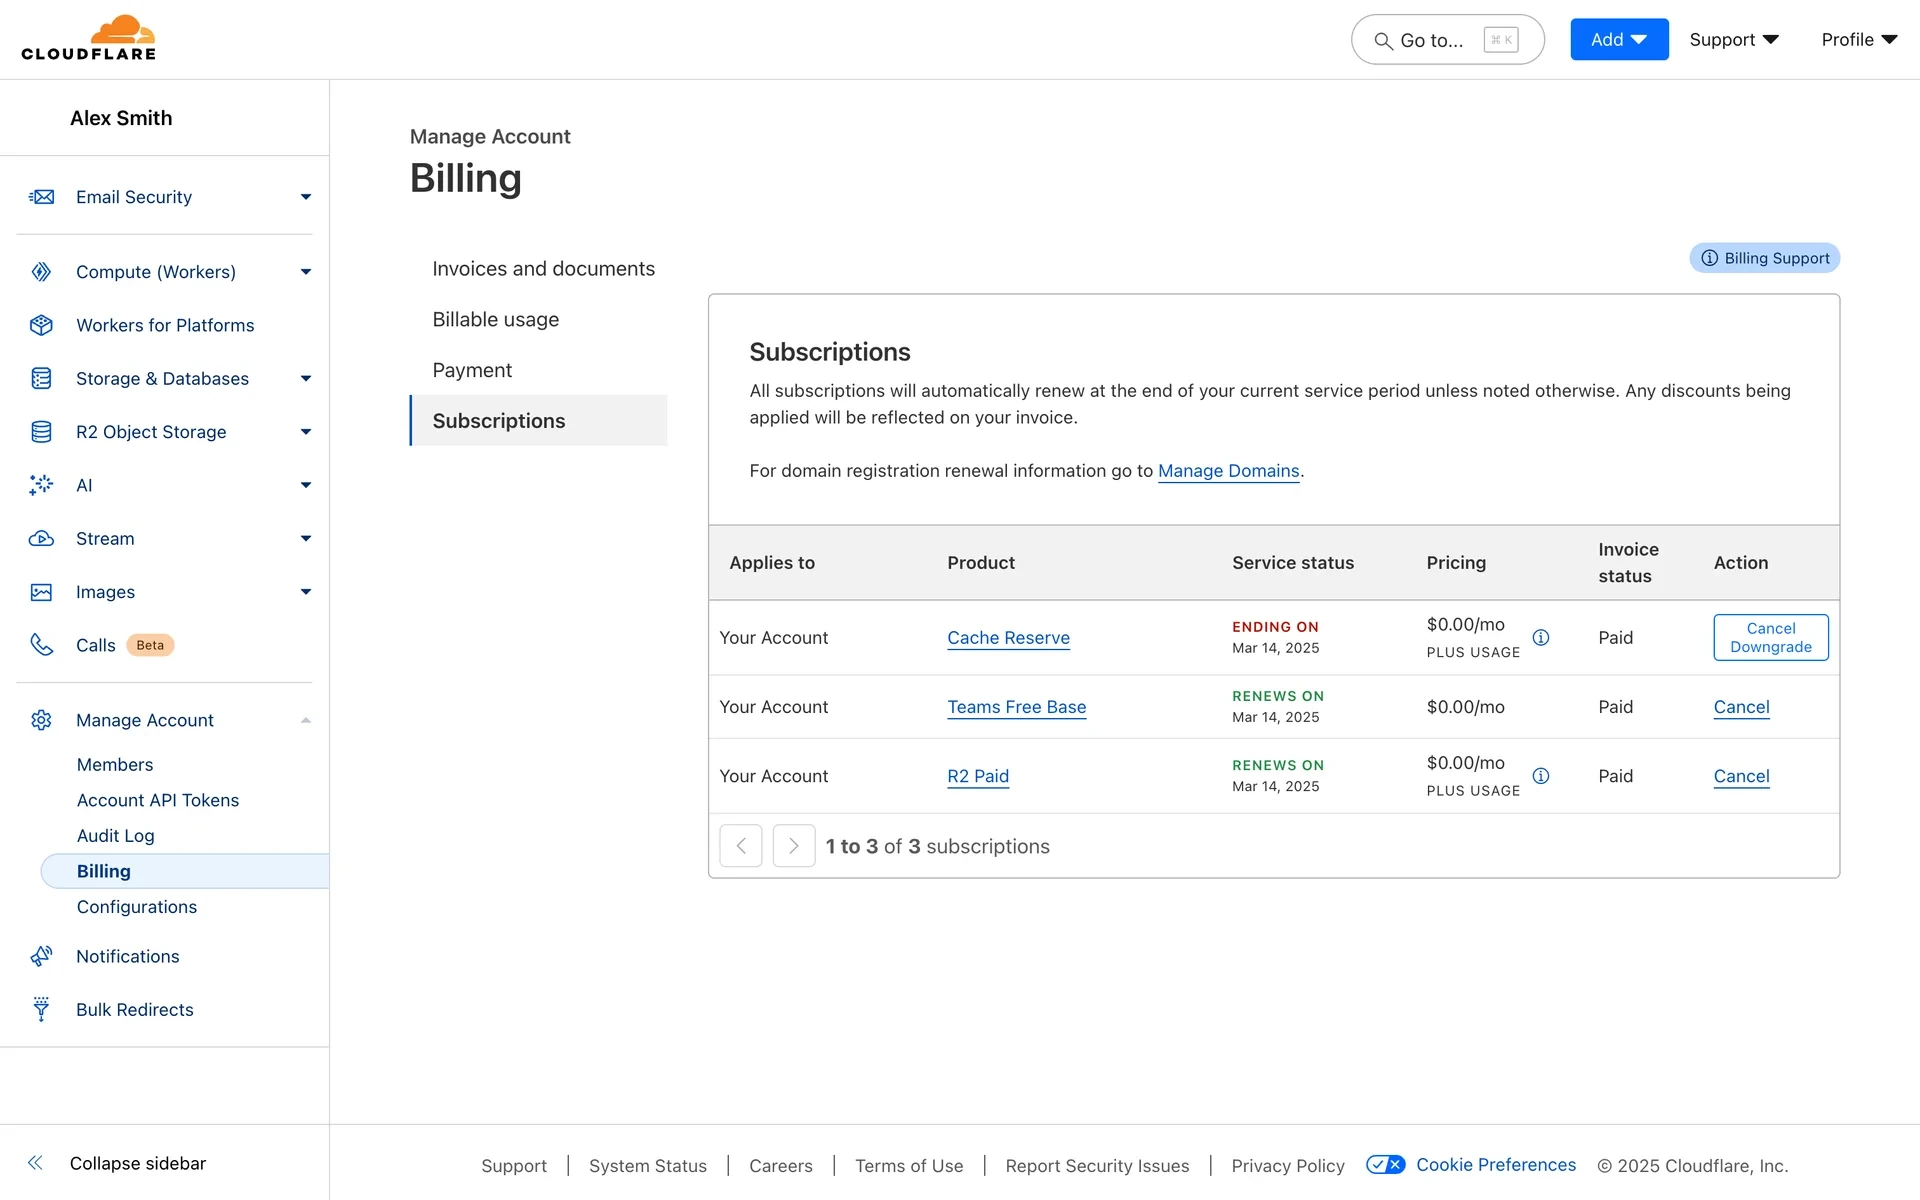This screenshot has width=1920, height=1200.
Task: Click the Email Security envelope icon
Action: tap(41, 197)
